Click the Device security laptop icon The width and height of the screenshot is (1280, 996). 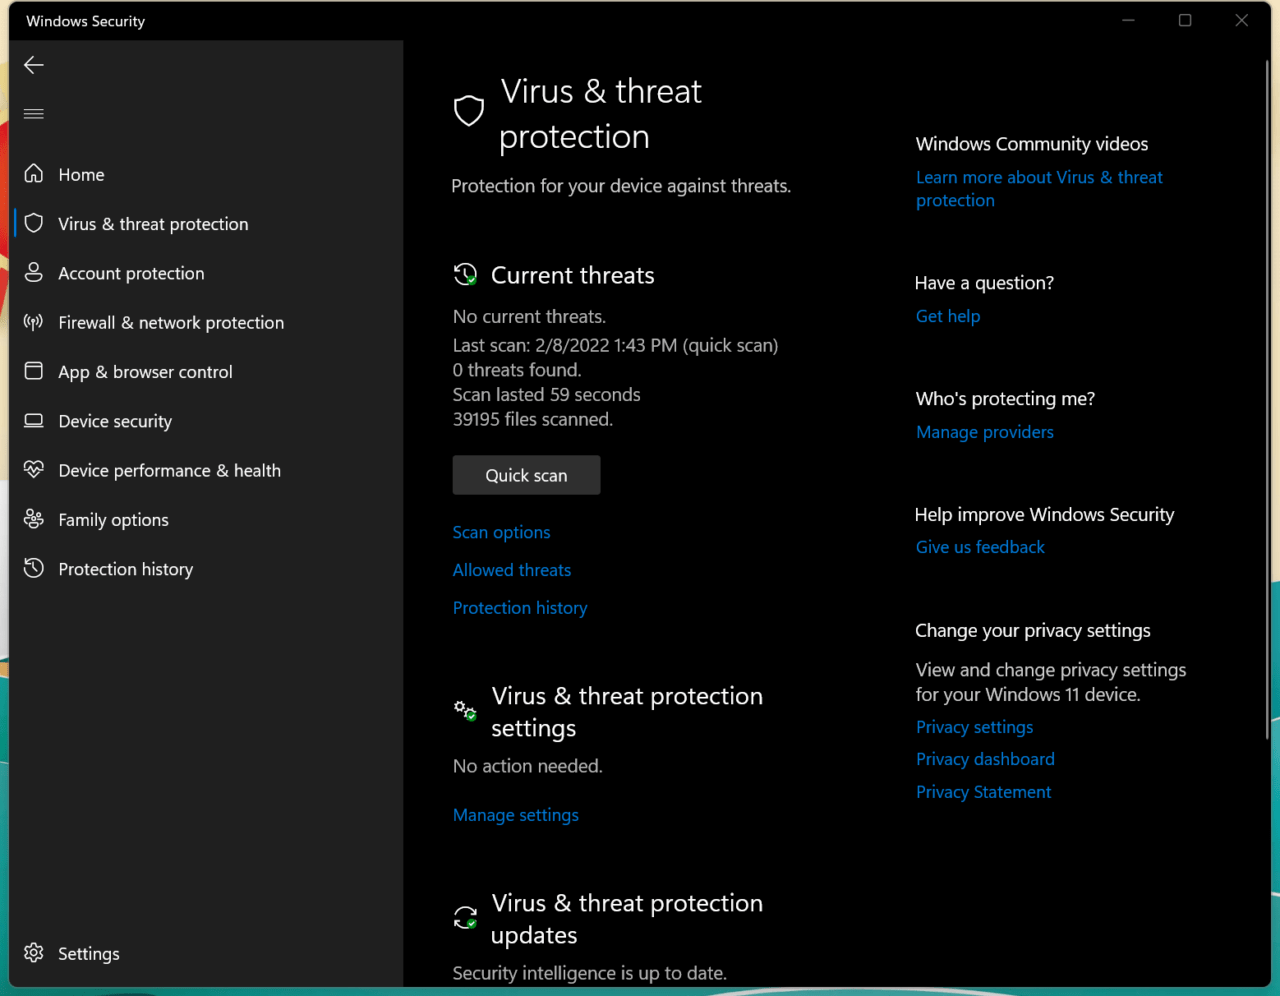pos(34,421)
